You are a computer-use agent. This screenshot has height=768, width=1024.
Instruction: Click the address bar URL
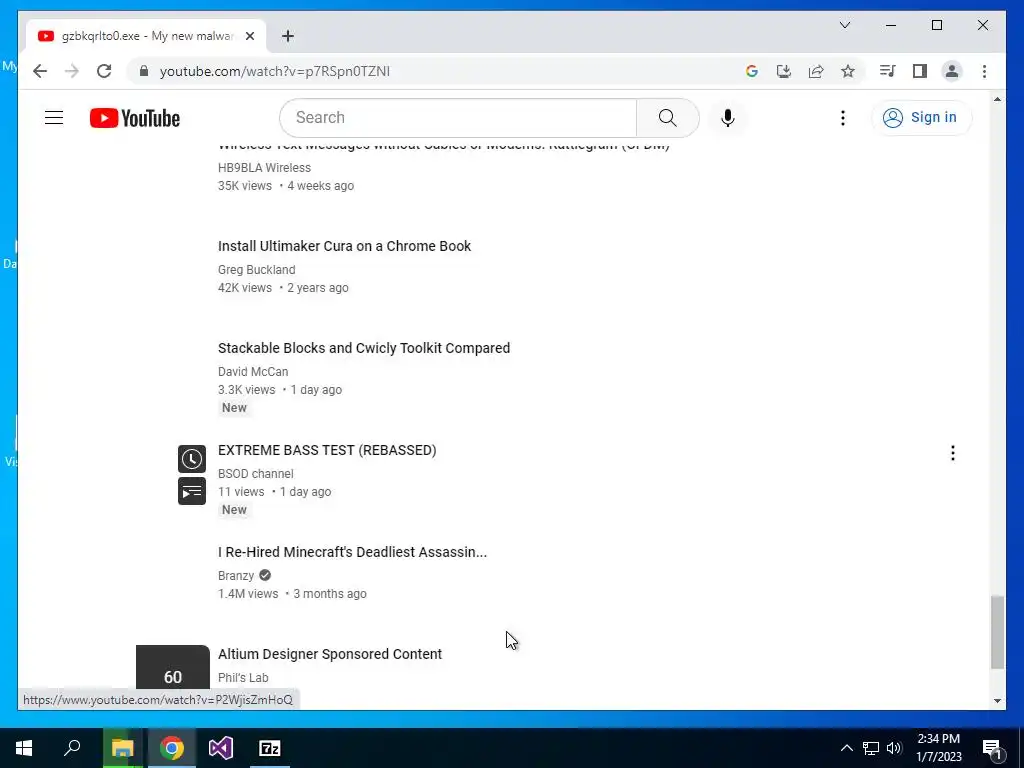pos(275,71)
